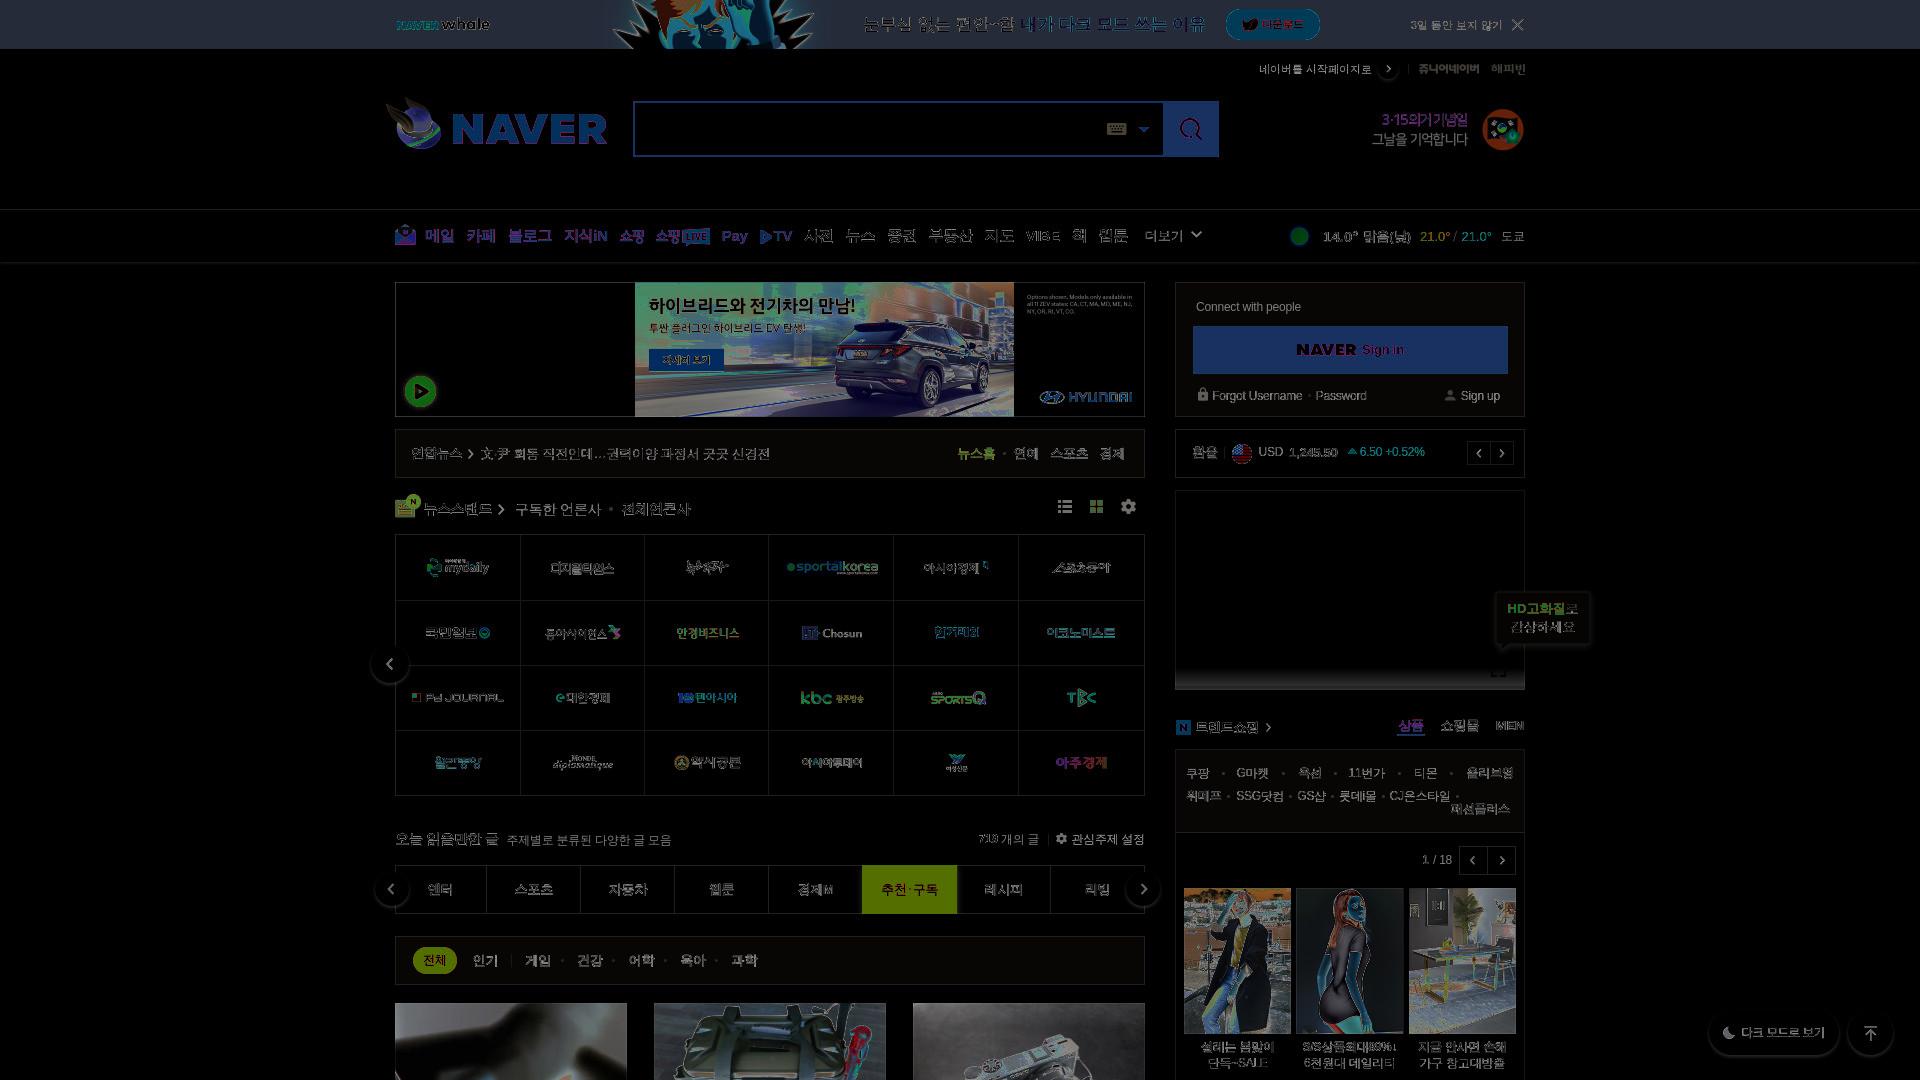Image resolution: width=1920 pixels, height=1080 pixels.
Task: Open Fn Journal press logo
Action: (458, 698)
